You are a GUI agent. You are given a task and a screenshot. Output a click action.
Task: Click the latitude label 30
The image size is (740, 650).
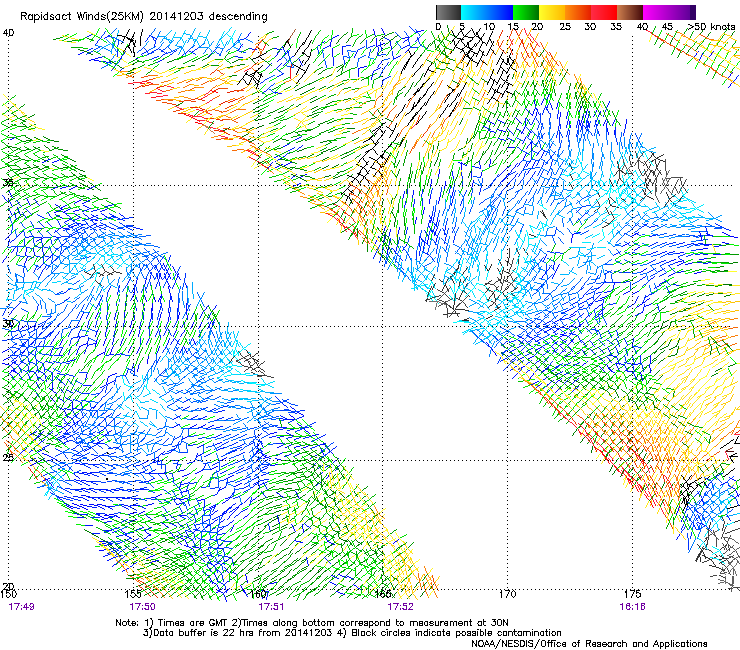coord(8,324)
